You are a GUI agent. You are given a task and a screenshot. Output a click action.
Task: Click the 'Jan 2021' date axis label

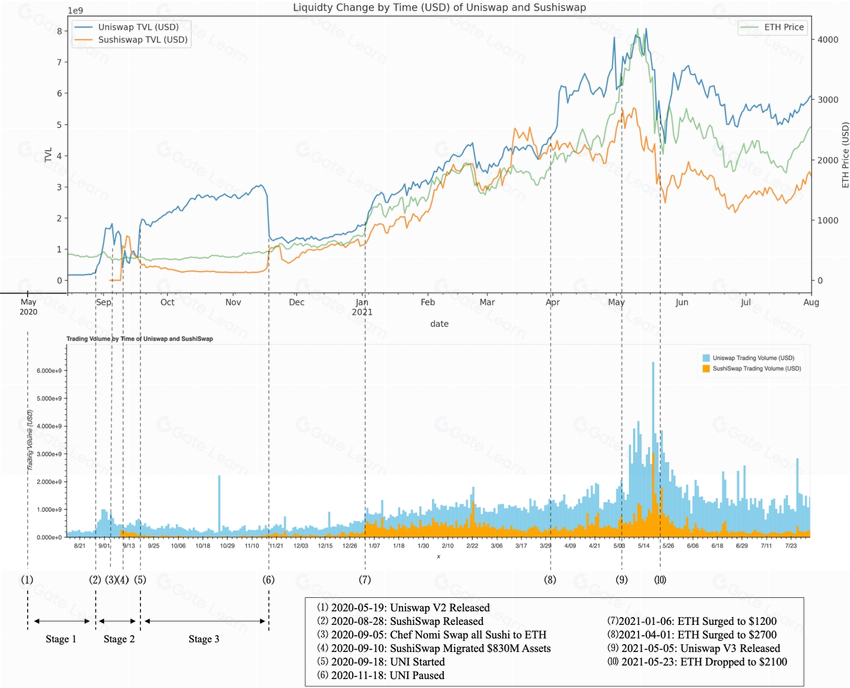click(x=365, y=306)
